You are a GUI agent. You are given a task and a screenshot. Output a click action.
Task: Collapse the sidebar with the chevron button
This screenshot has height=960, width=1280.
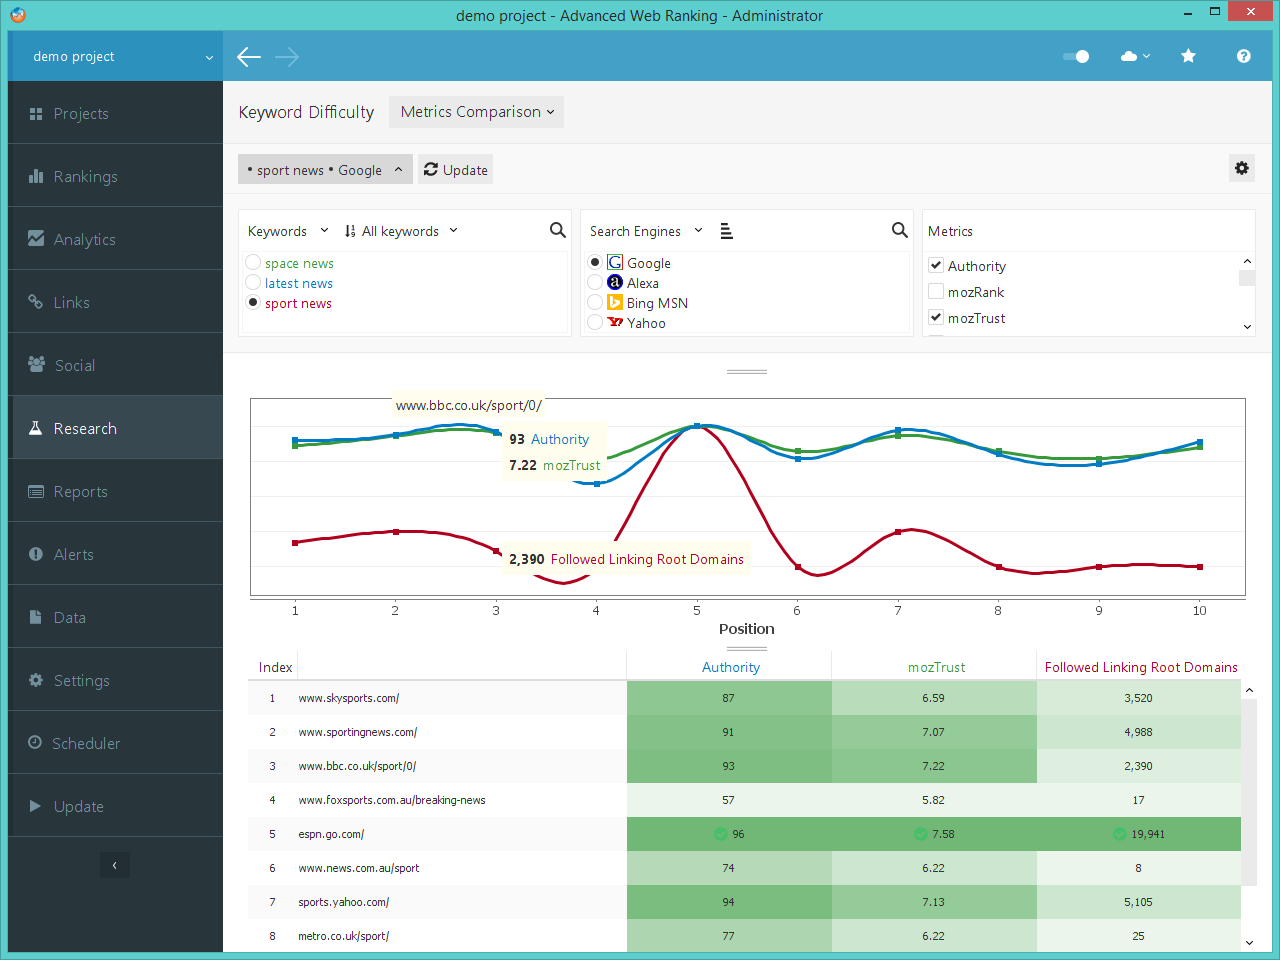pyautogui.click(x=114, y=865)
